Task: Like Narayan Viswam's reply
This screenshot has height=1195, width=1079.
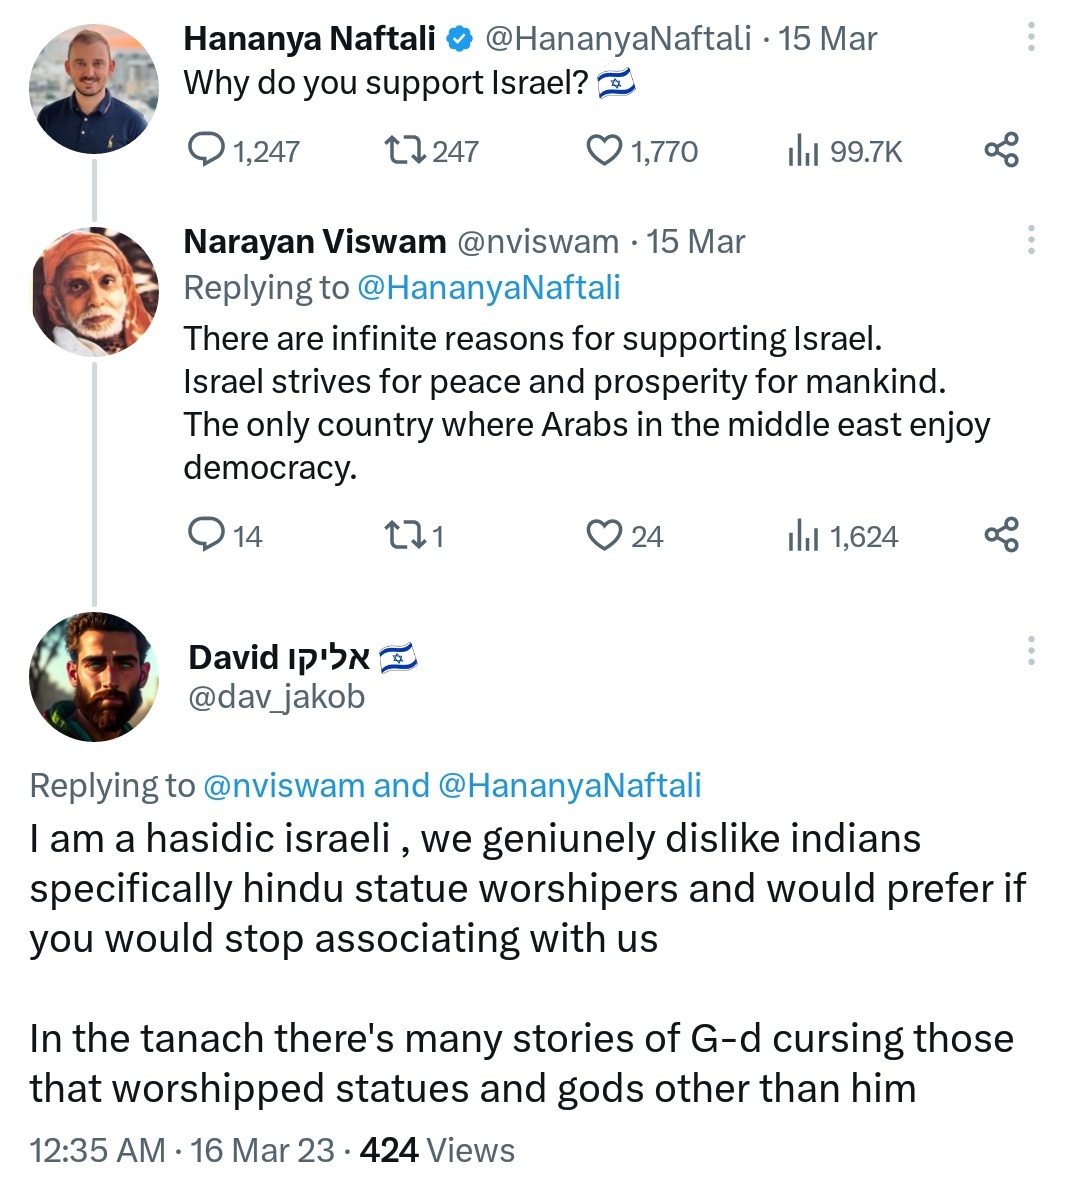Action: [604, 536]
